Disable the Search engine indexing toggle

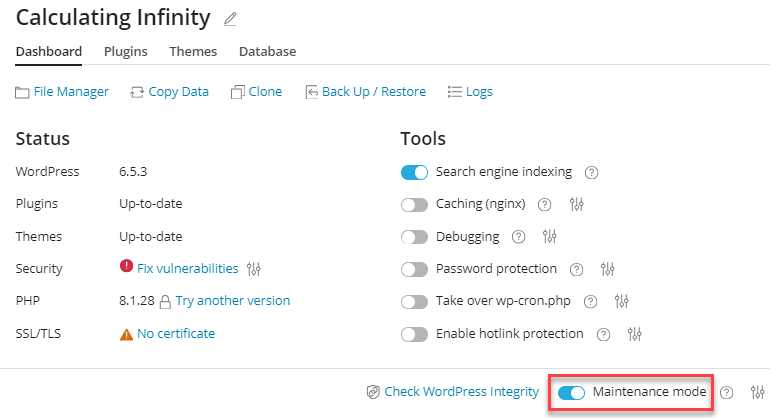(x=414, y=172)
